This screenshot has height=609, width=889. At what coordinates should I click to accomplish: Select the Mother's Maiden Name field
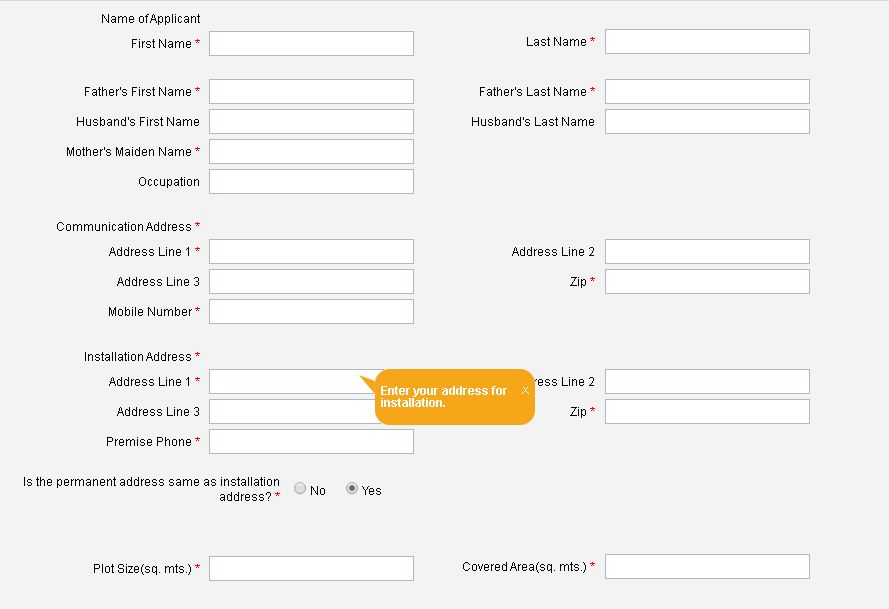click(311, 151)
